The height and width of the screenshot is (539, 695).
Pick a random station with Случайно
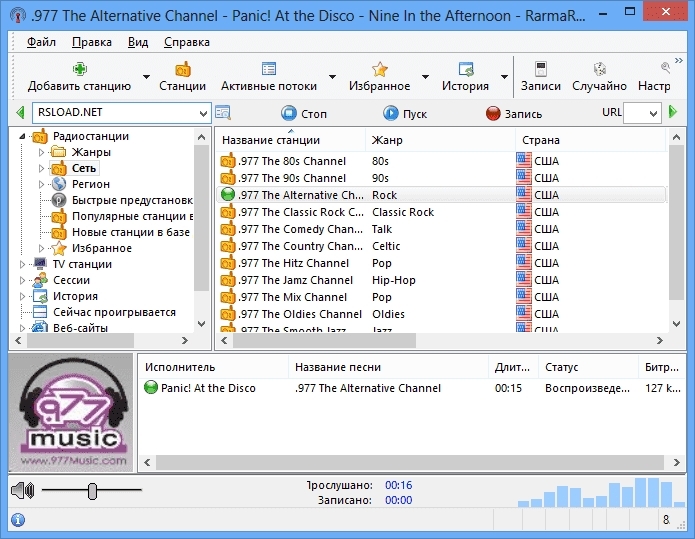(599, 76)
